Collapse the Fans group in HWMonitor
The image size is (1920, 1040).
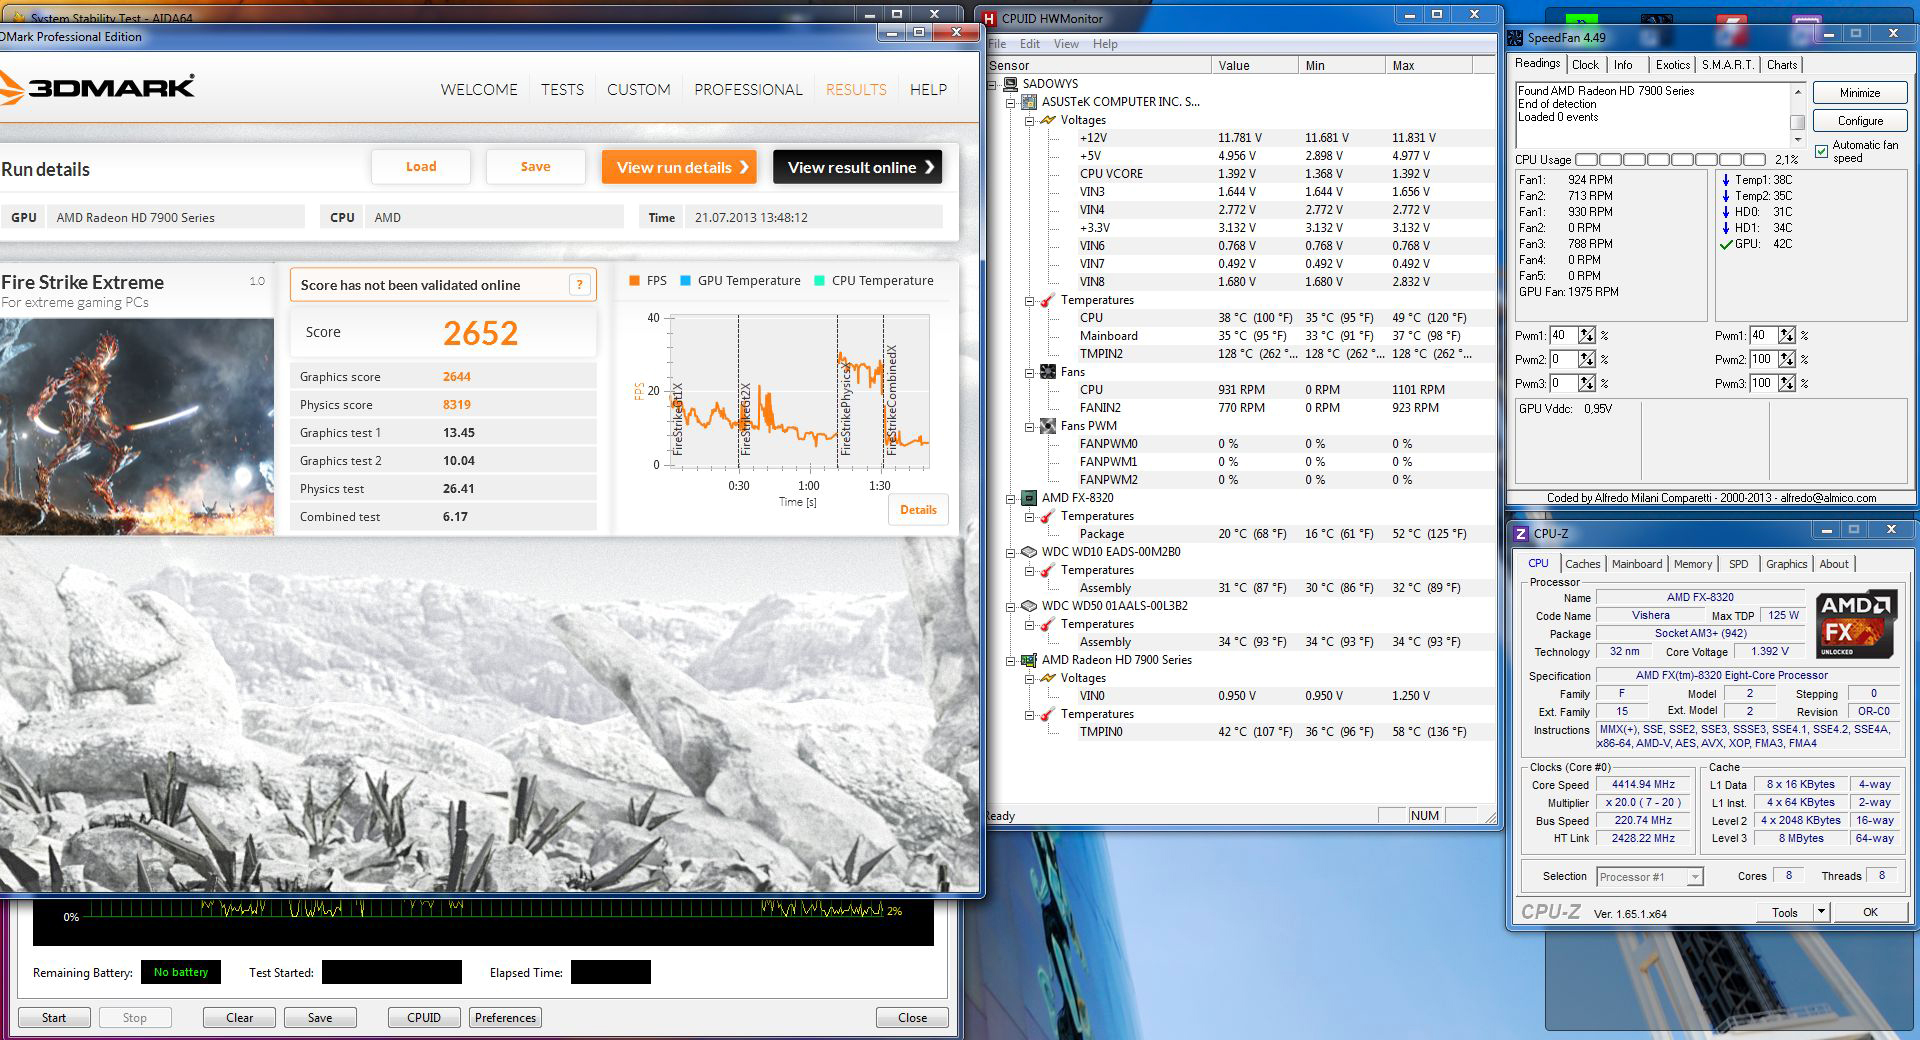click(1029, 372)
